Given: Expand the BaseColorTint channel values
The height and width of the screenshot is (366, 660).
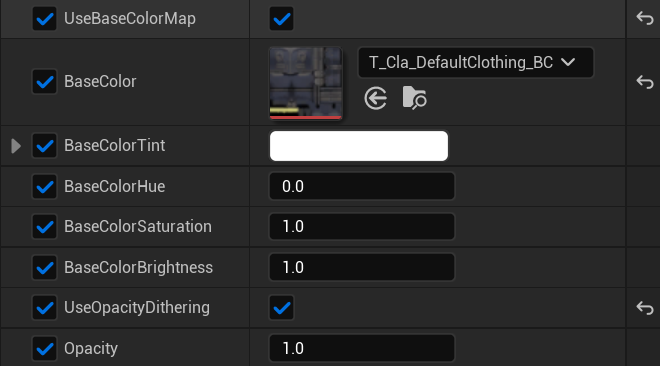Looking at the screenshot, I should click(x=16, y=146).
